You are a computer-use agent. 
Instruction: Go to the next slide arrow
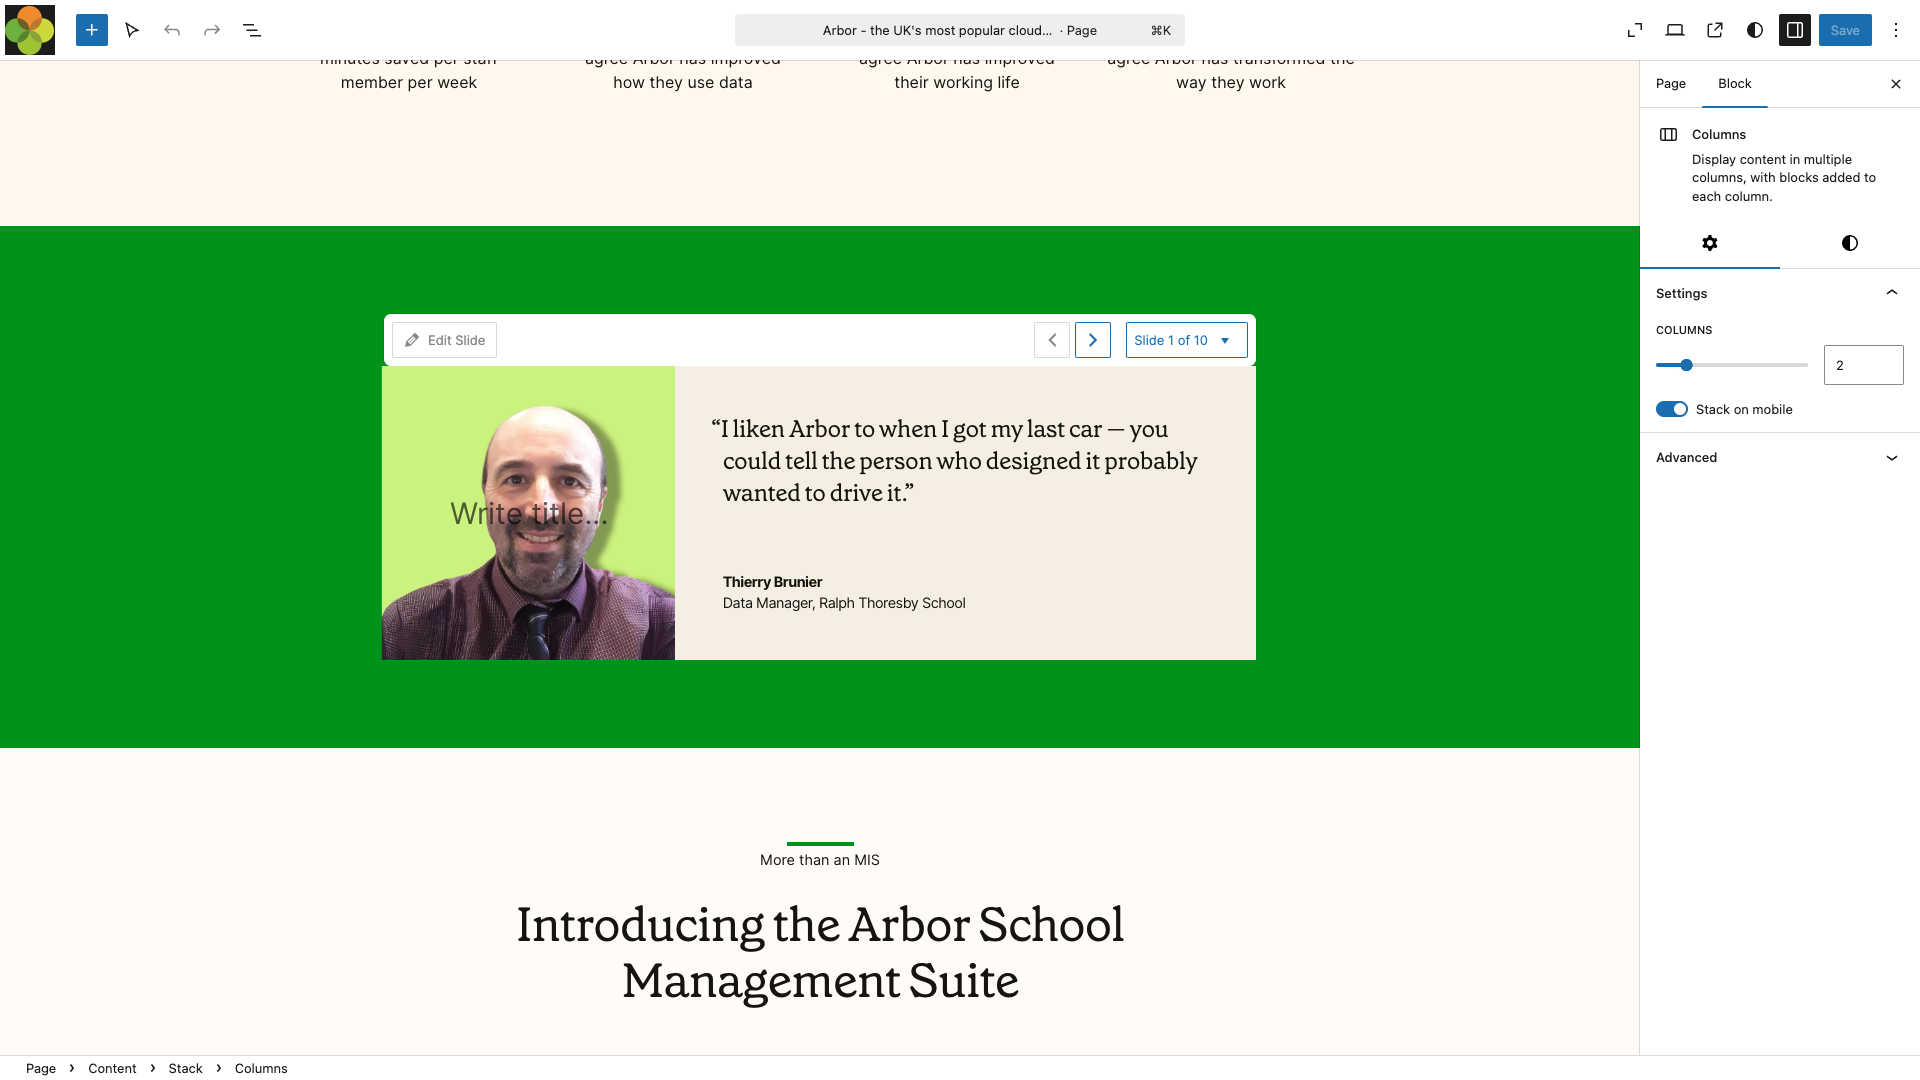[1093, 340]
